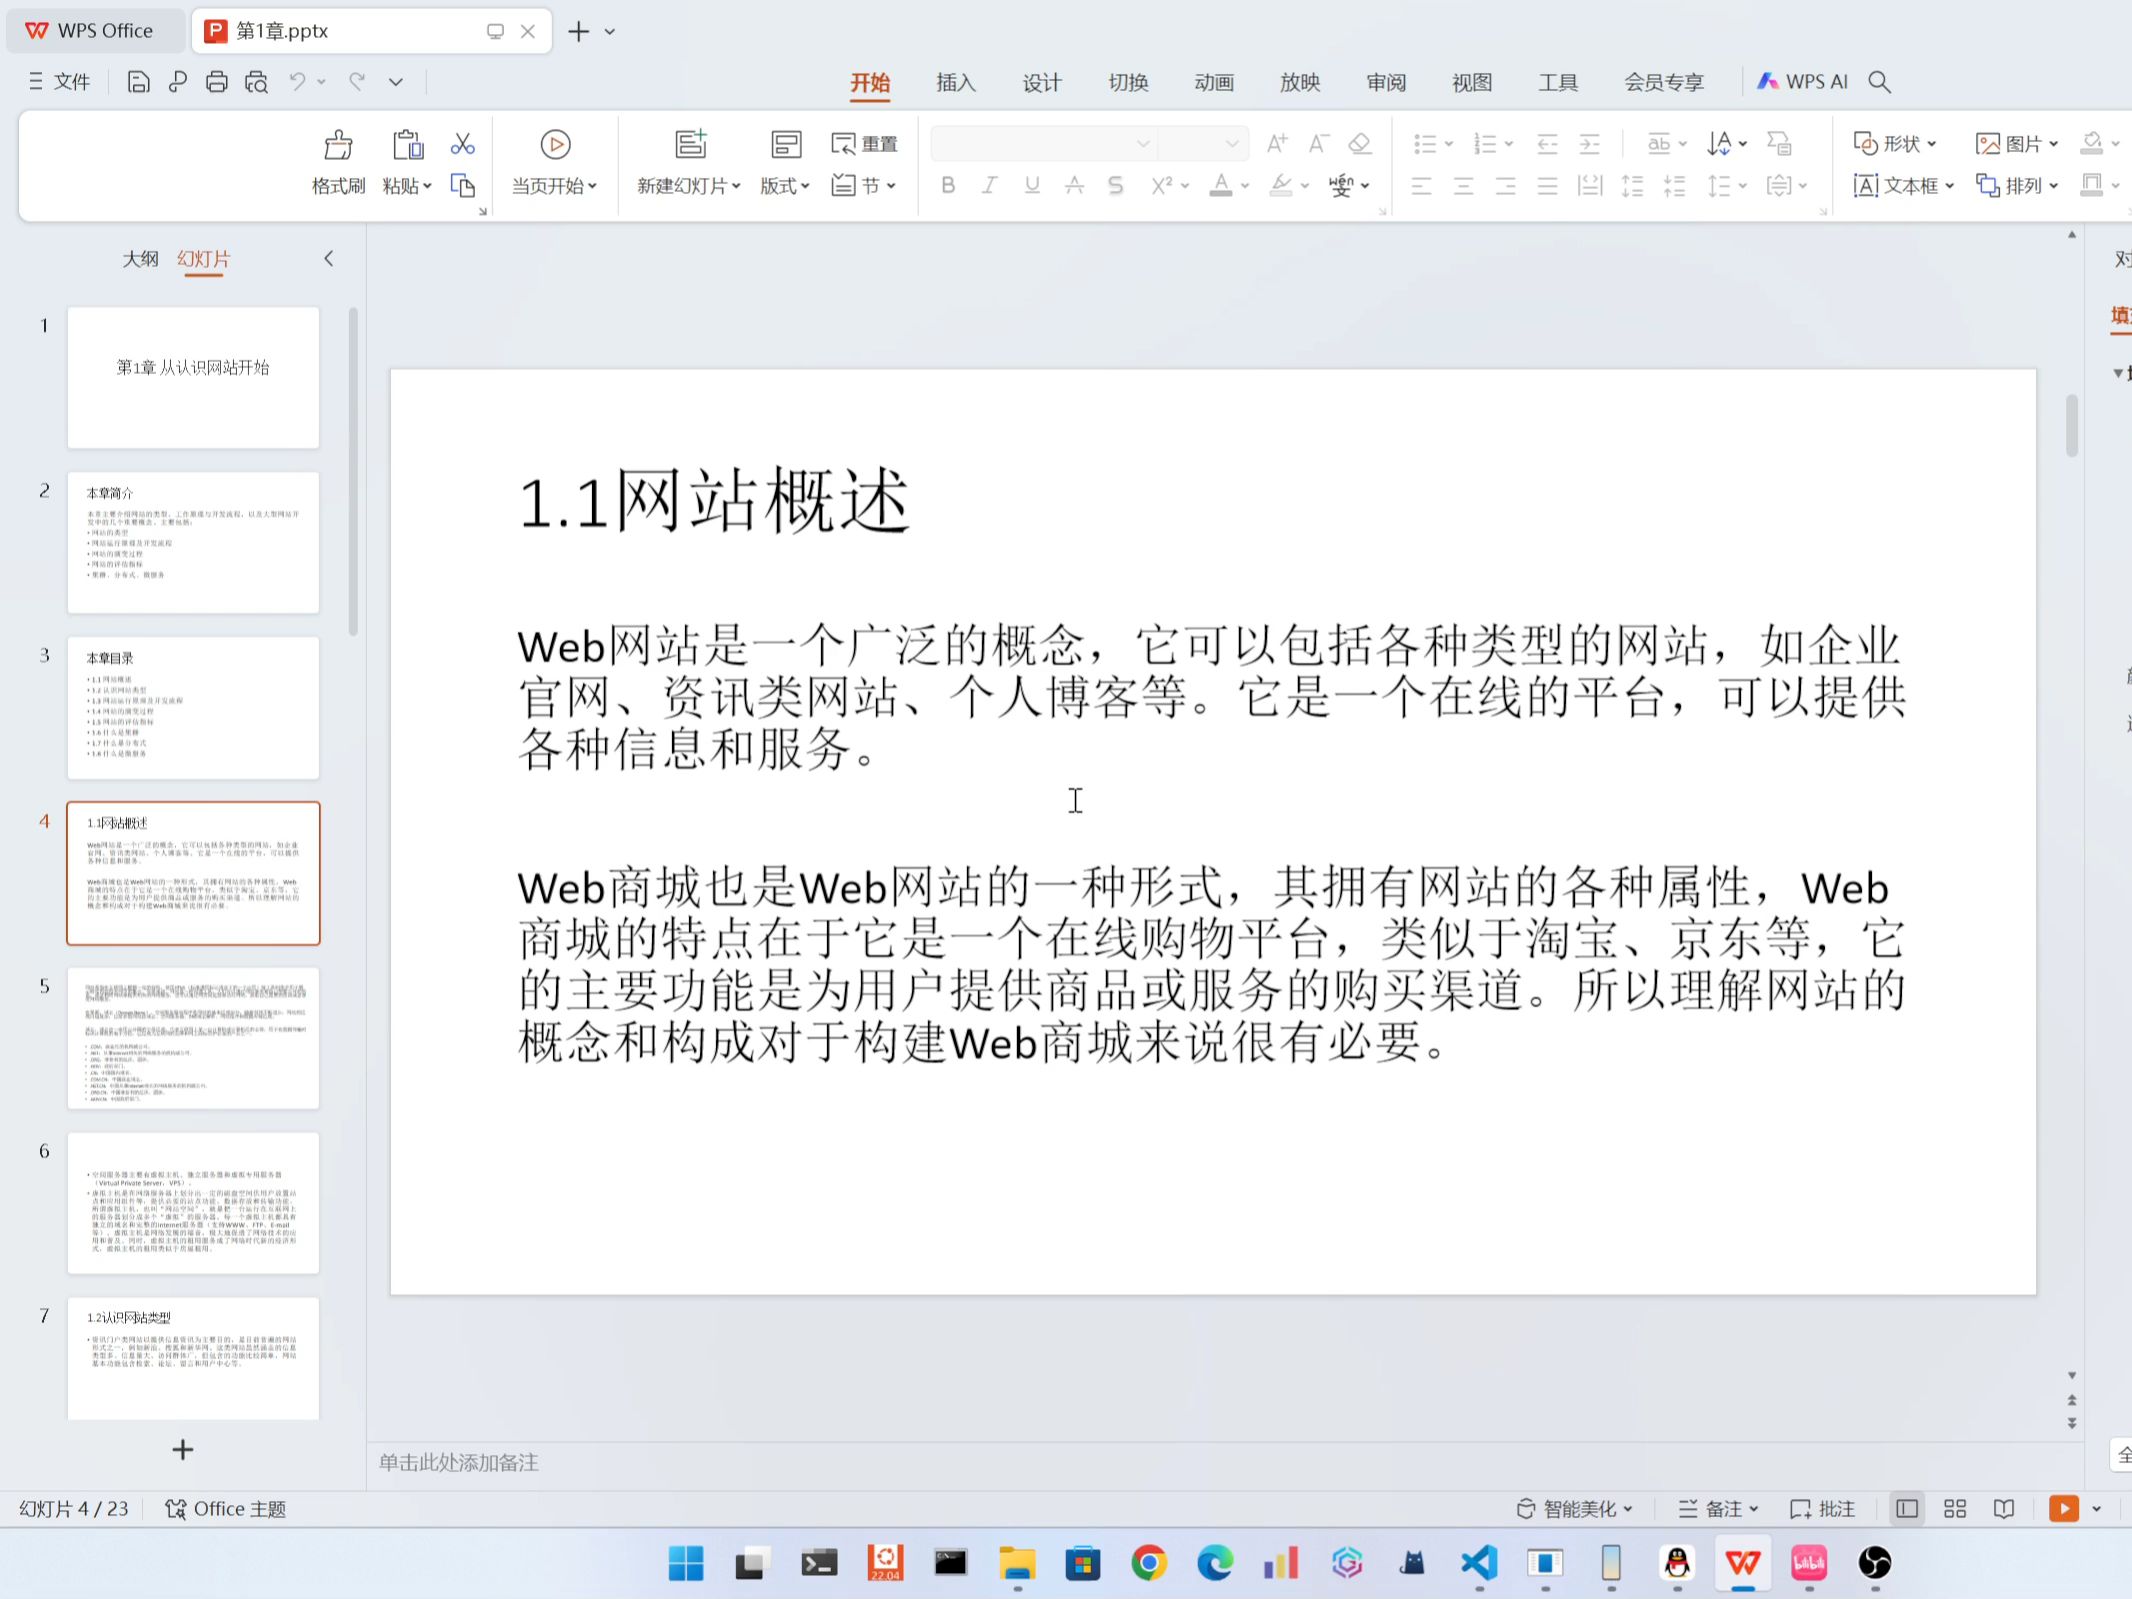Open the Design (设计) tab
This screenshot has width=2132, height=1599.
point(1042,82)
